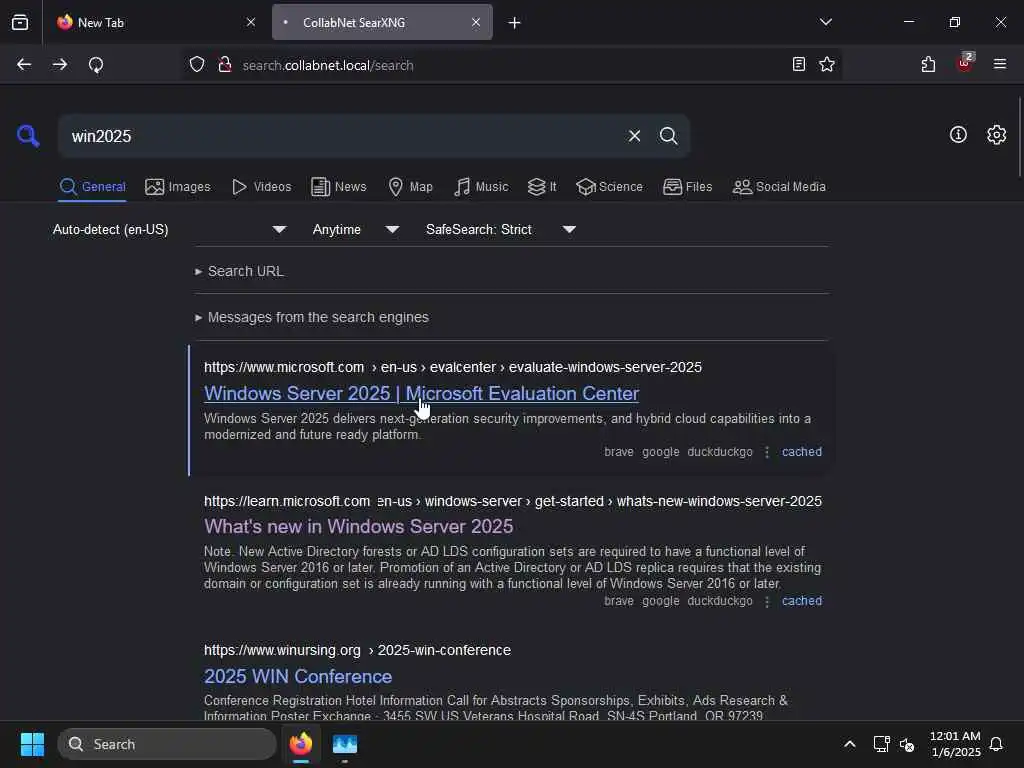Go forward one page
The height and width of the screenshot is (768, 1024).
pos(60,65)
